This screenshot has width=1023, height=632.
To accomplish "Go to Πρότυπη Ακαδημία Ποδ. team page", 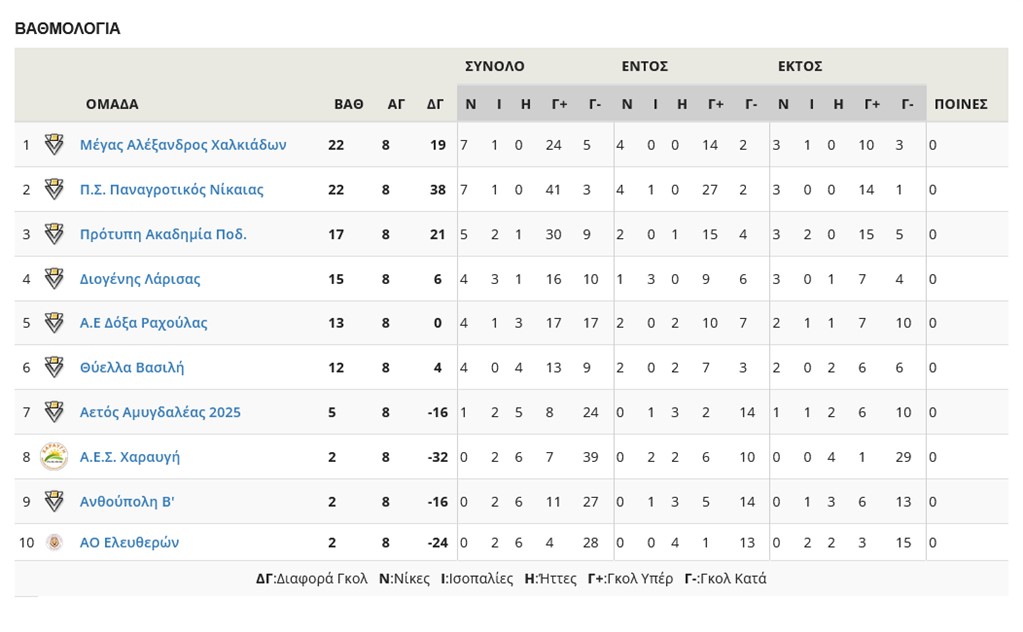I will click(163, 234).
